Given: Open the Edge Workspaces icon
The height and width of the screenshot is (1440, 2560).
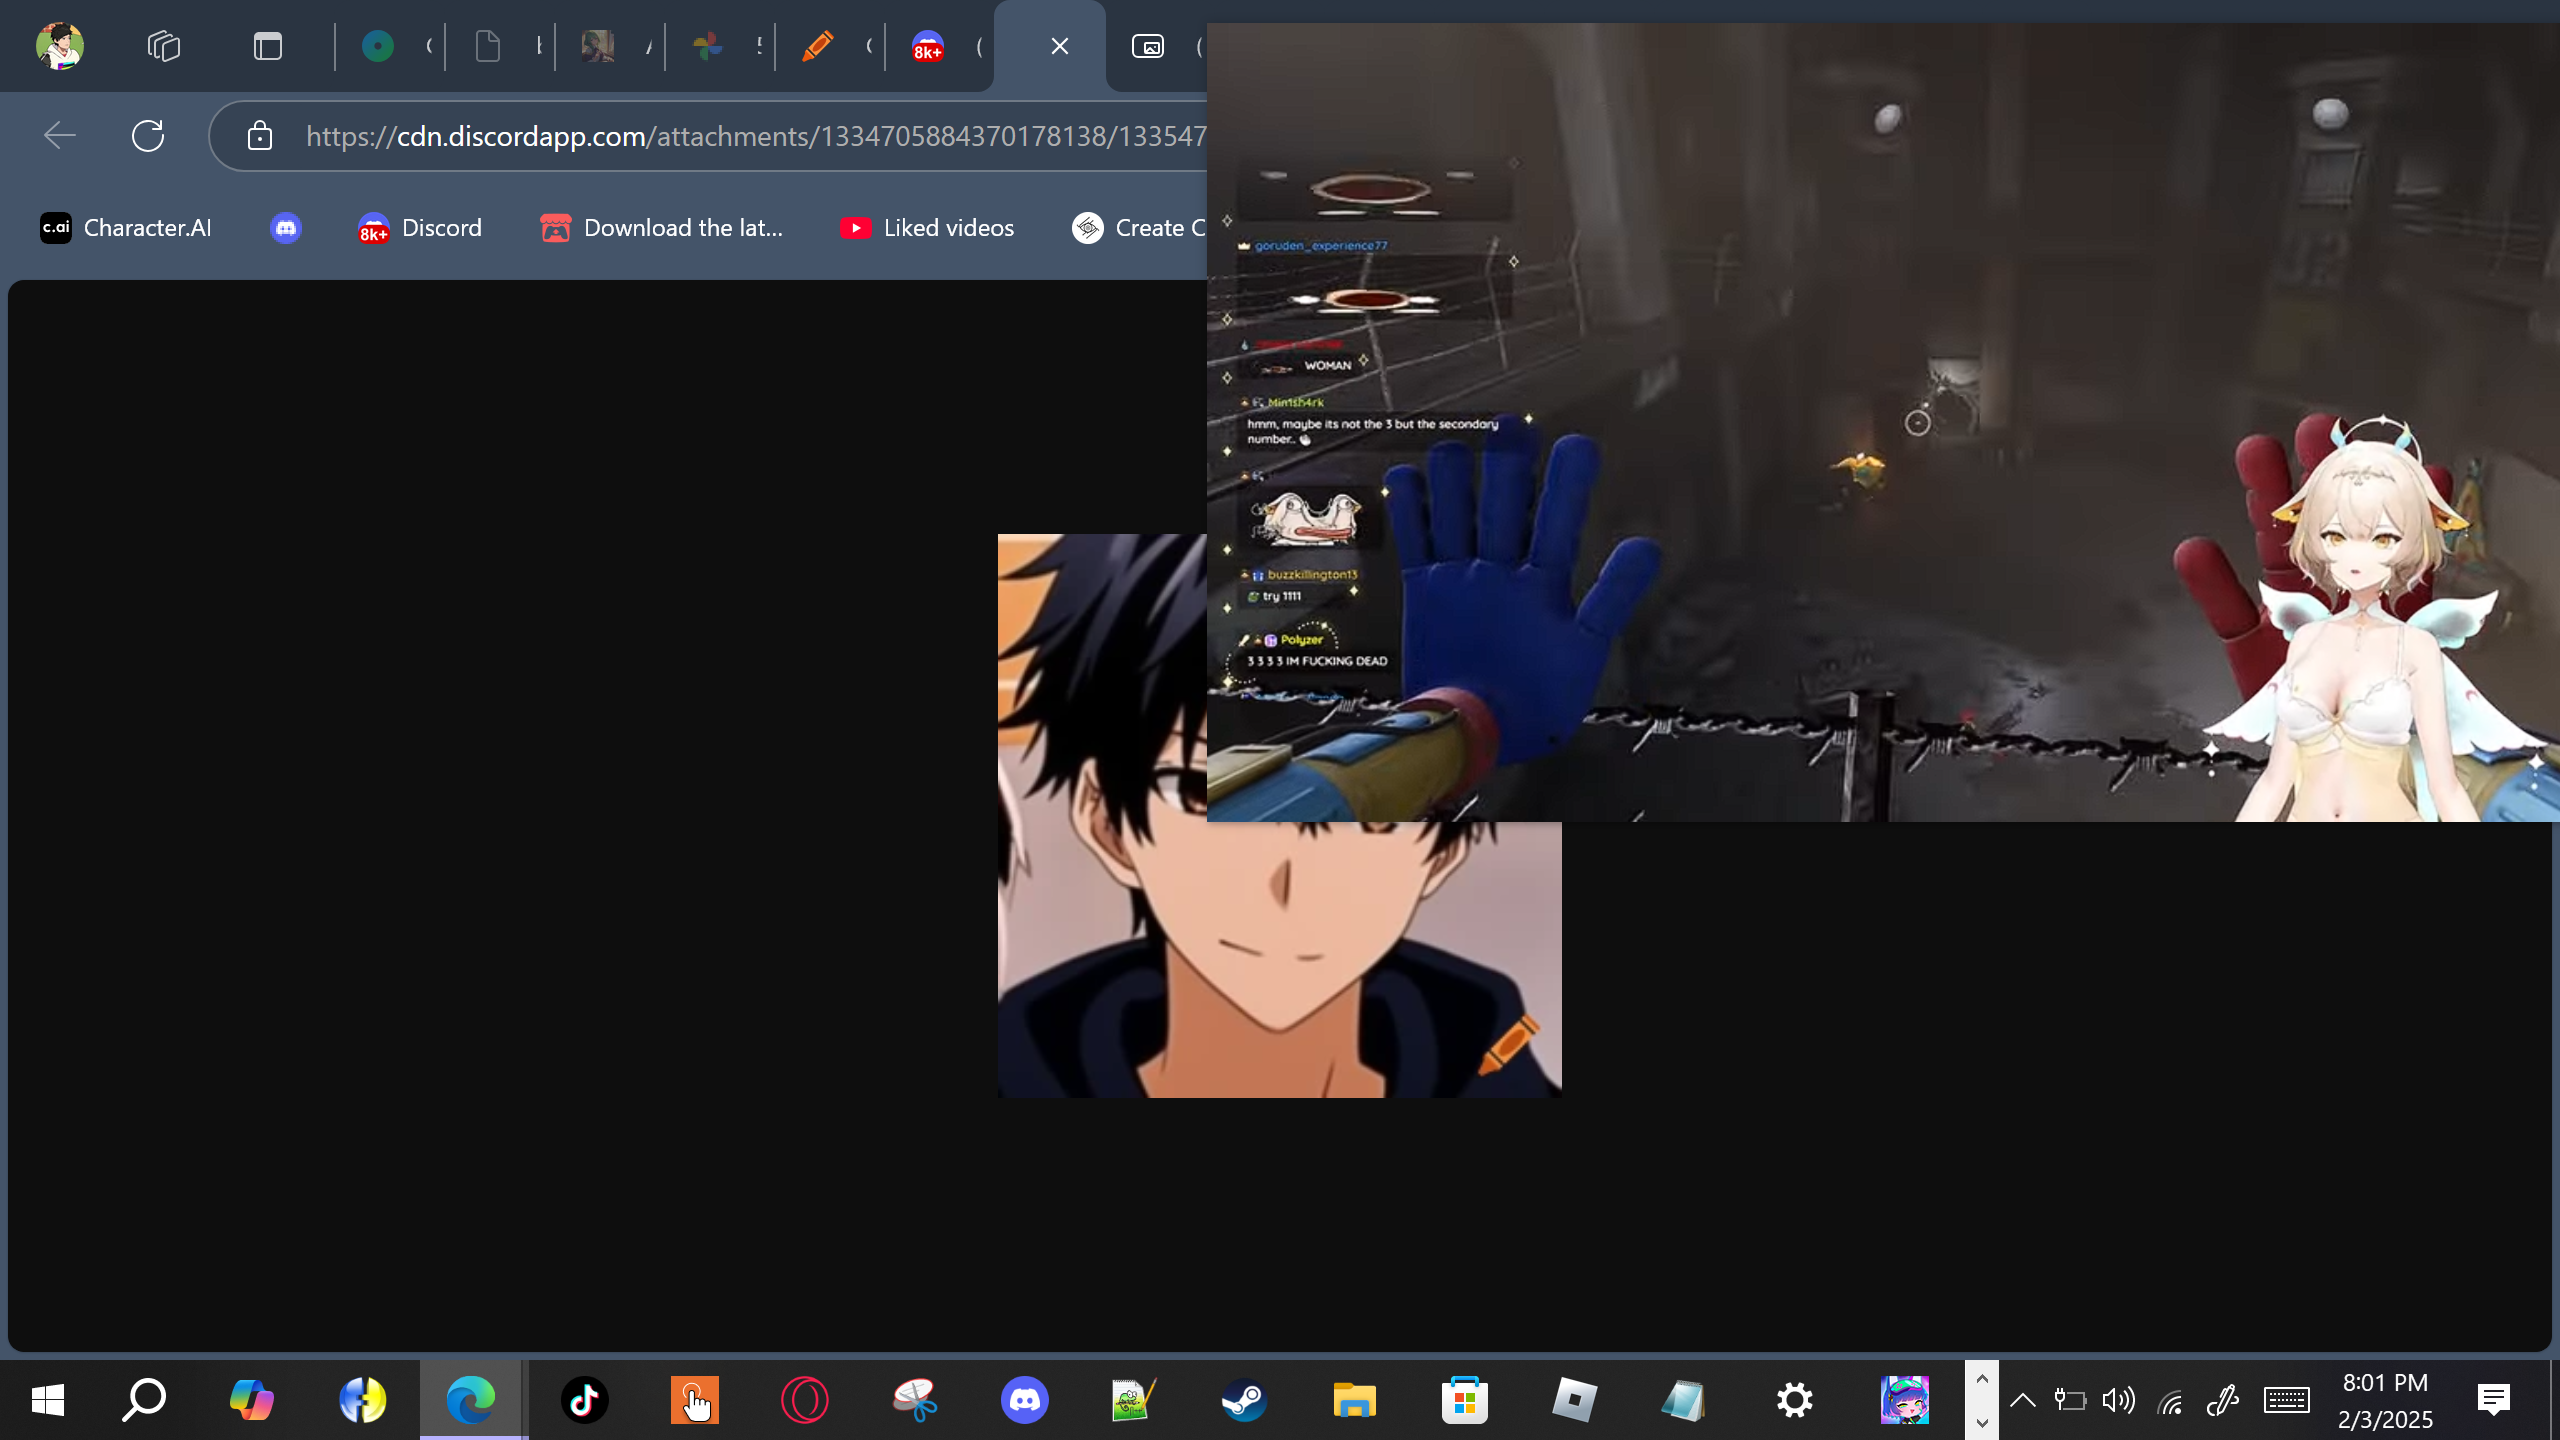Looking at the screenshot, I should click(x=164, y=46).
